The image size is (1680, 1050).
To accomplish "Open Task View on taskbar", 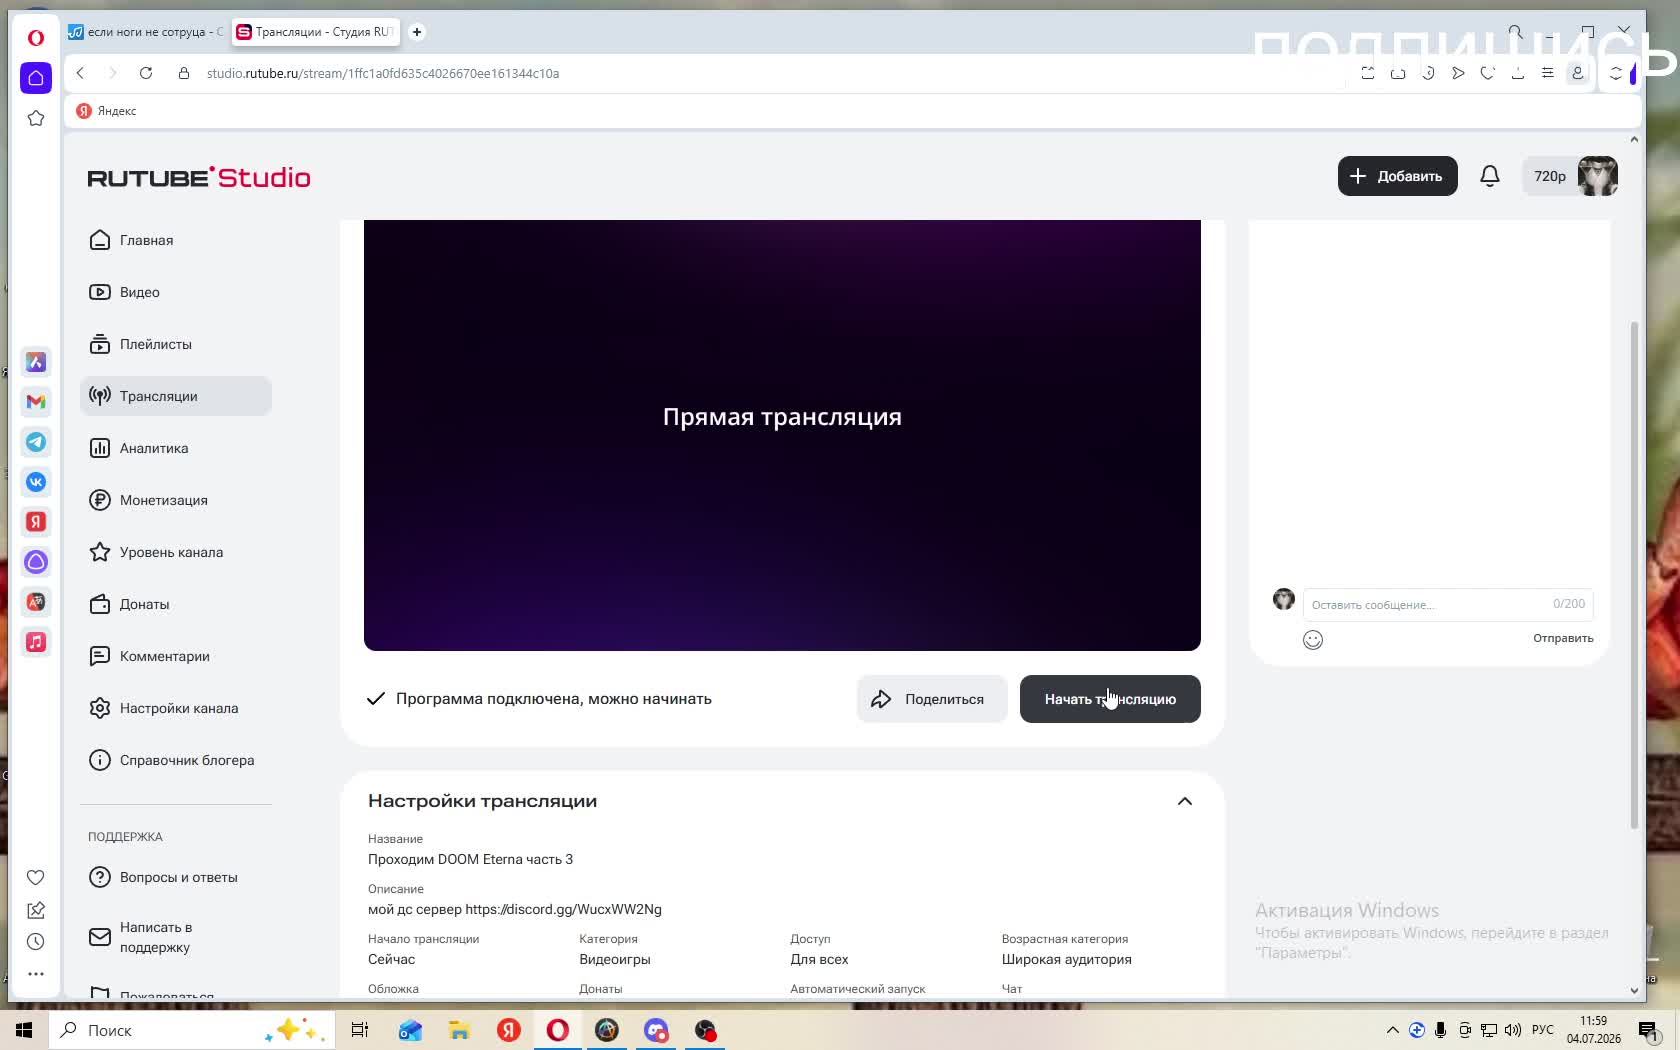I will [360, 1030].
